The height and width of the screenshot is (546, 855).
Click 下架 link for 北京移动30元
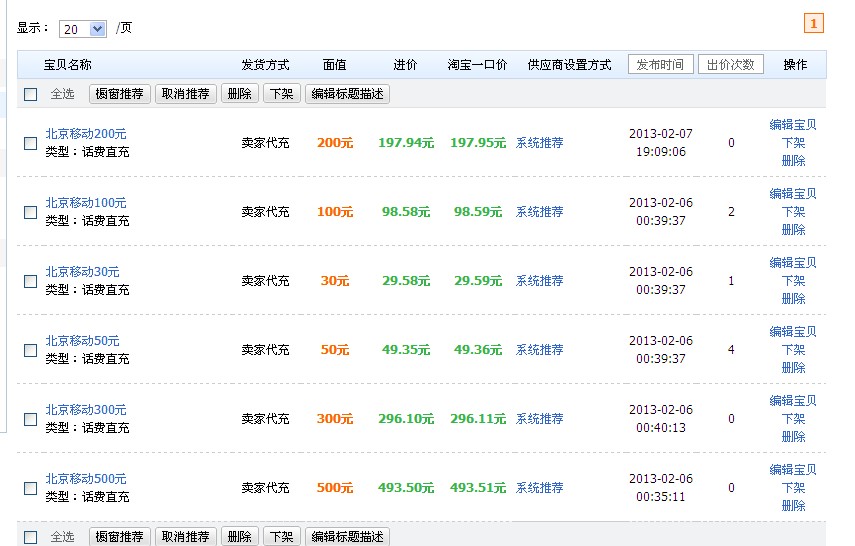(x=793, y=281)
